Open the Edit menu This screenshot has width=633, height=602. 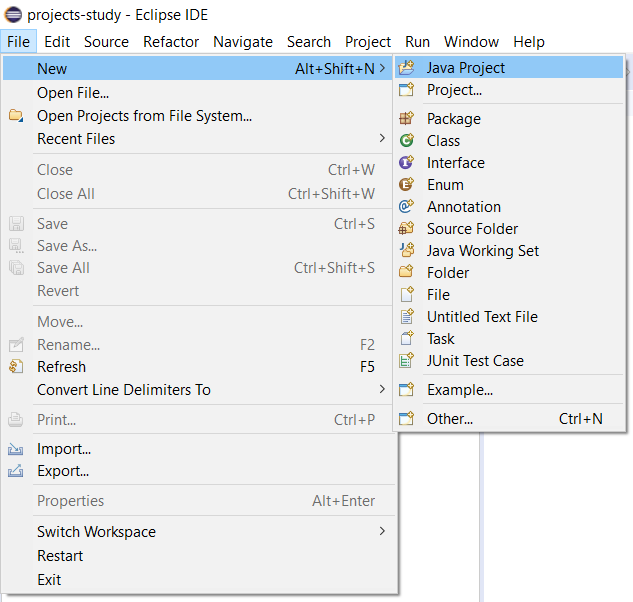pos(57,42)
